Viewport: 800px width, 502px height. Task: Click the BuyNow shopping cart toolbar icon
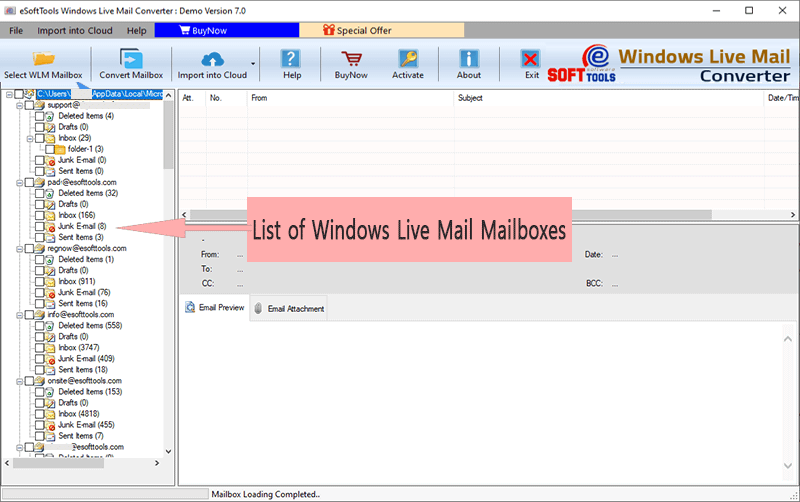351,60
